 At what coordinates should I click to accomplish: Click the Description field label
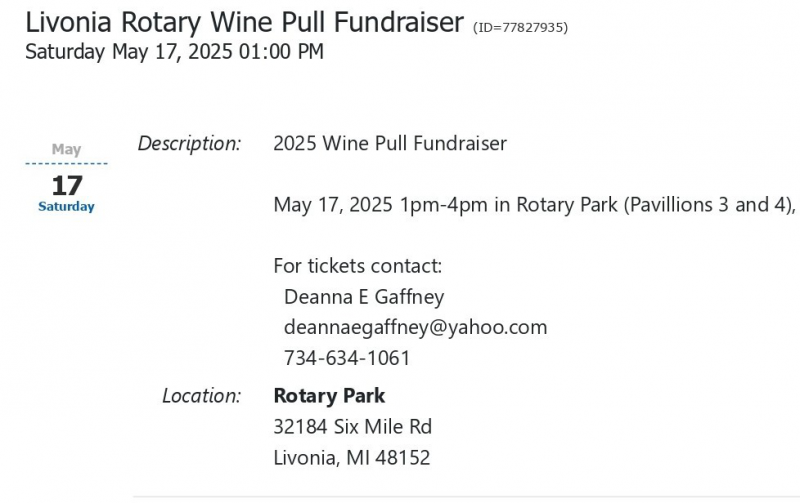tap(189, 143)
